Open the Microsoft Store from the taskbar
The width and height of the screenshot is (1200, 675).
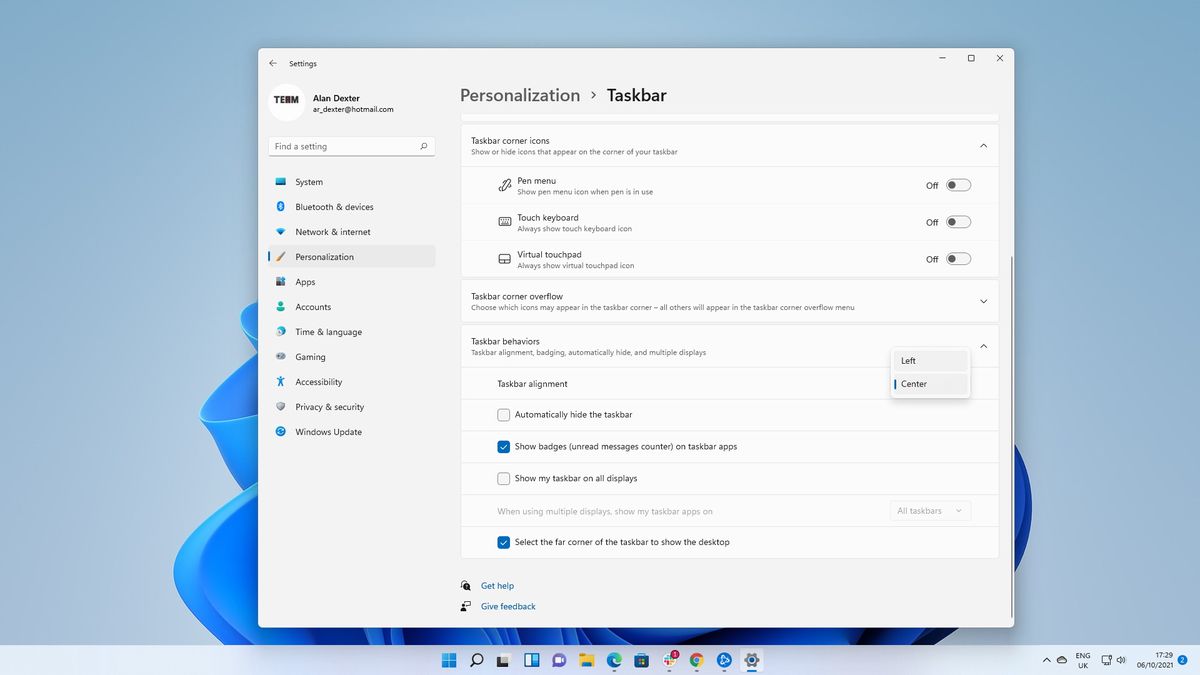(x=641, y=660)
